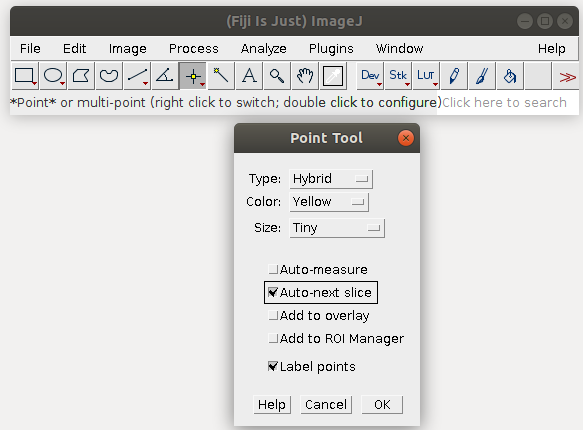Image resolution: width=583 pixels, height=430 pixels.
Task: Select the Rectangle selection tool
Action: (25, 76)
